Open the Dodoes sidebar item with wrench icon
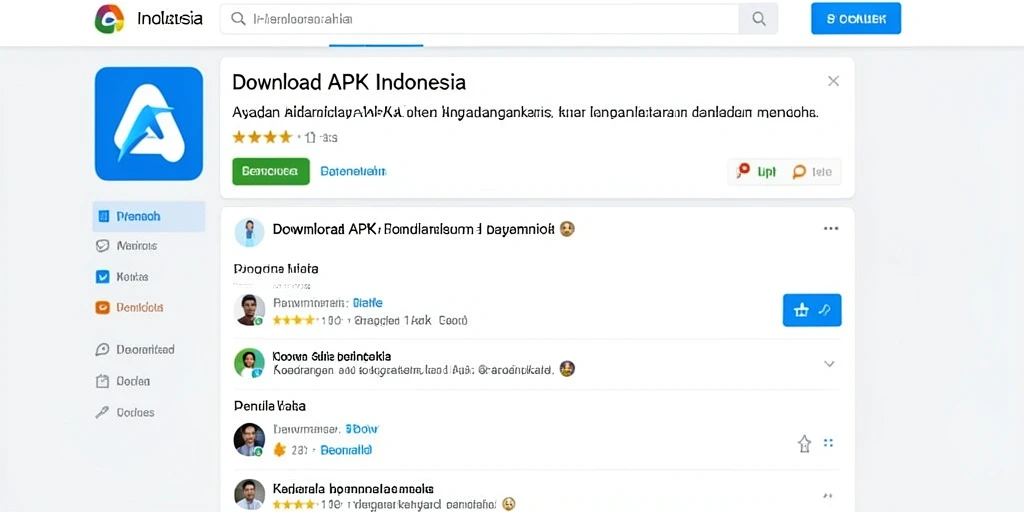 125,412
